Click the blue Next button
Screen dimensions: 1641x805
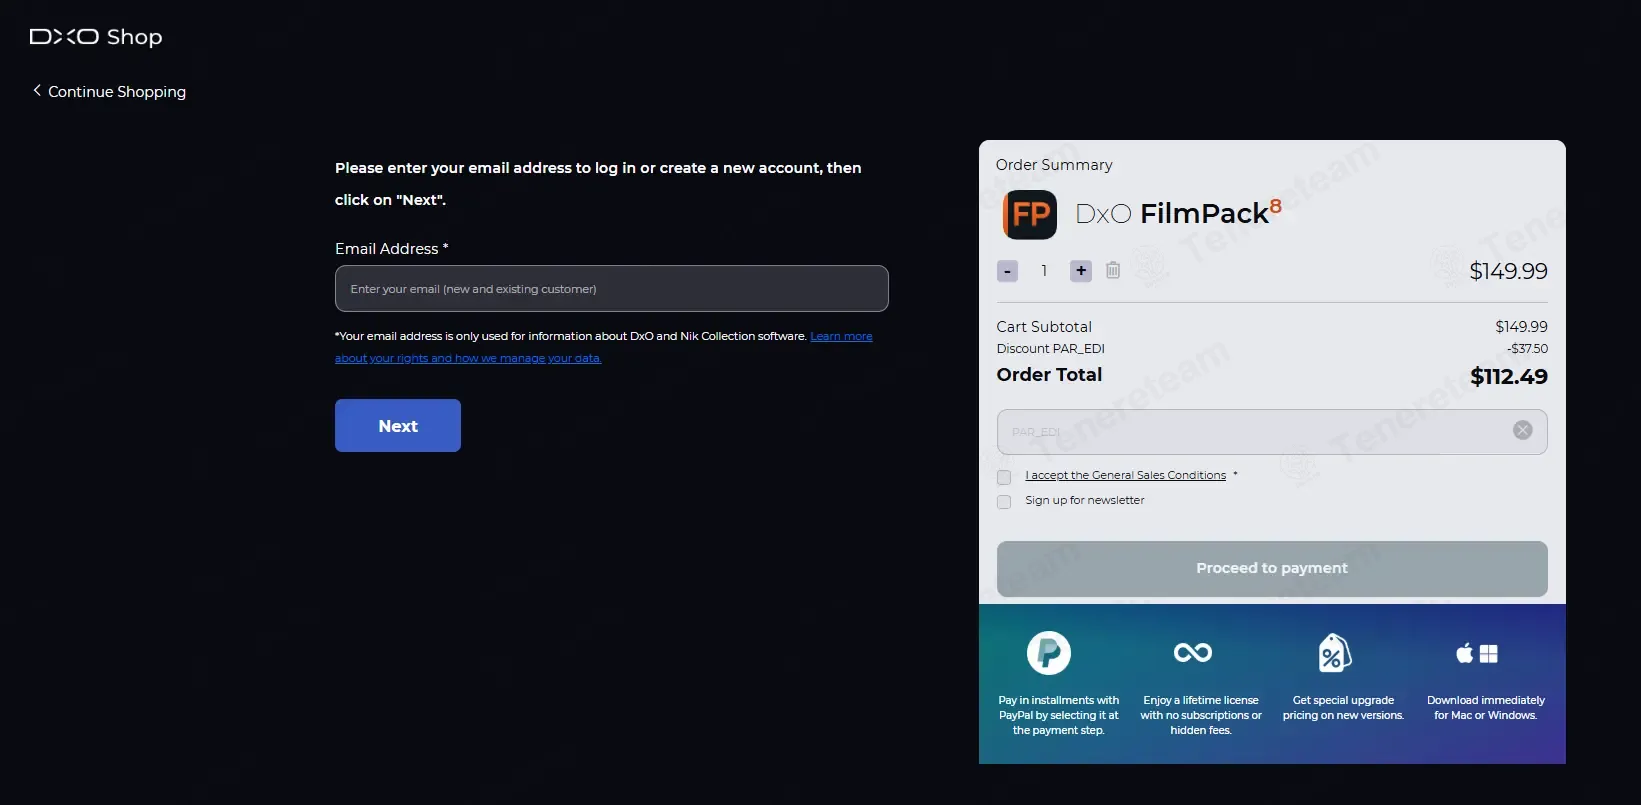(x=398, y=425)
